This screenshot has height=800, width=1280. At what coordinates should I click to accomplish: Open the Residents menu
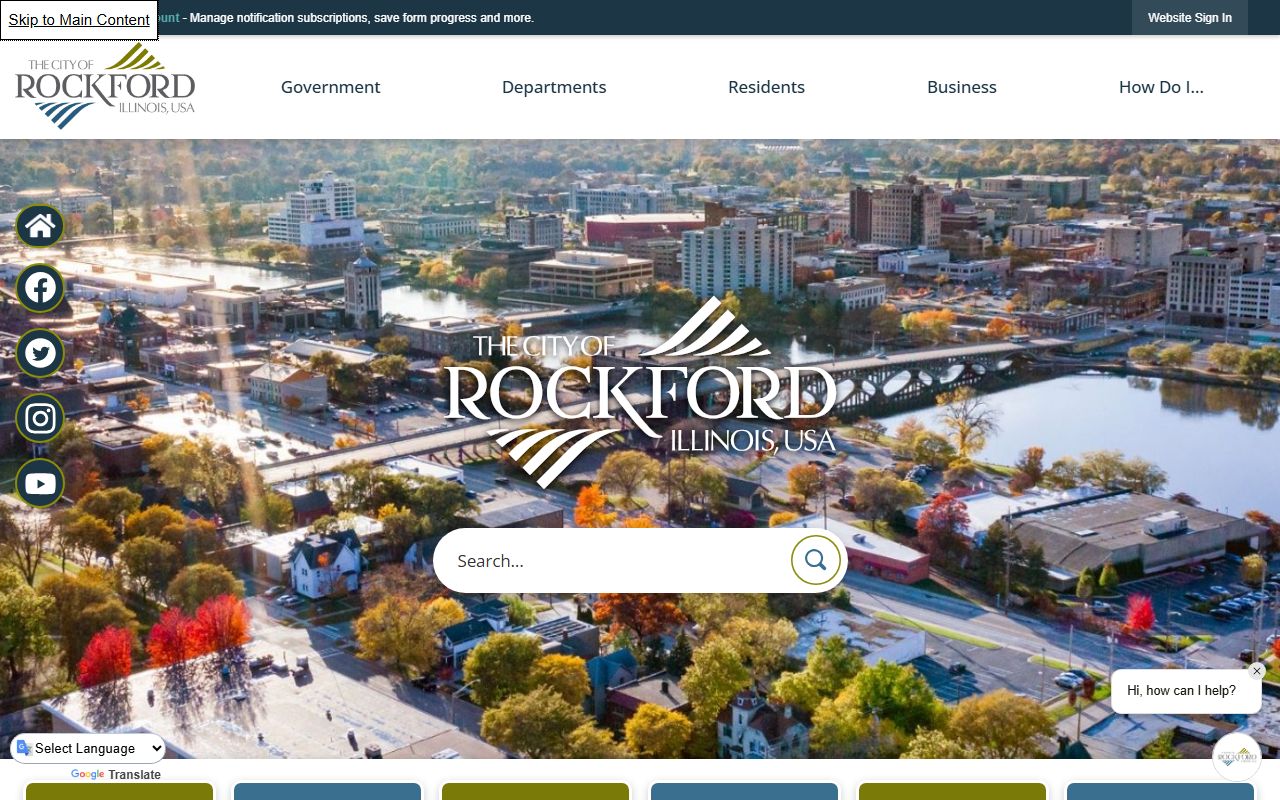[766, 87]
